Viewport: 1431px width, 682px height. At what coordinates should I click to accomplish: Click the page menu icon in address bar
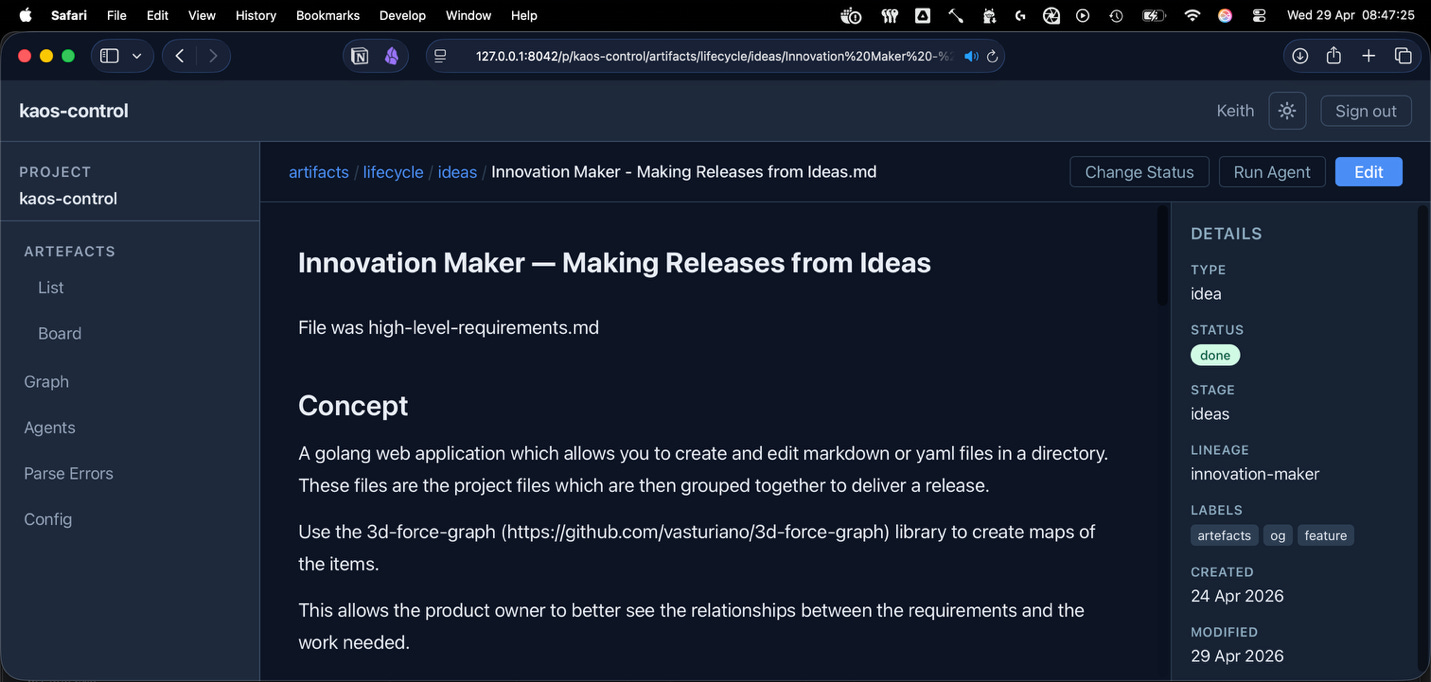(441, 56)
